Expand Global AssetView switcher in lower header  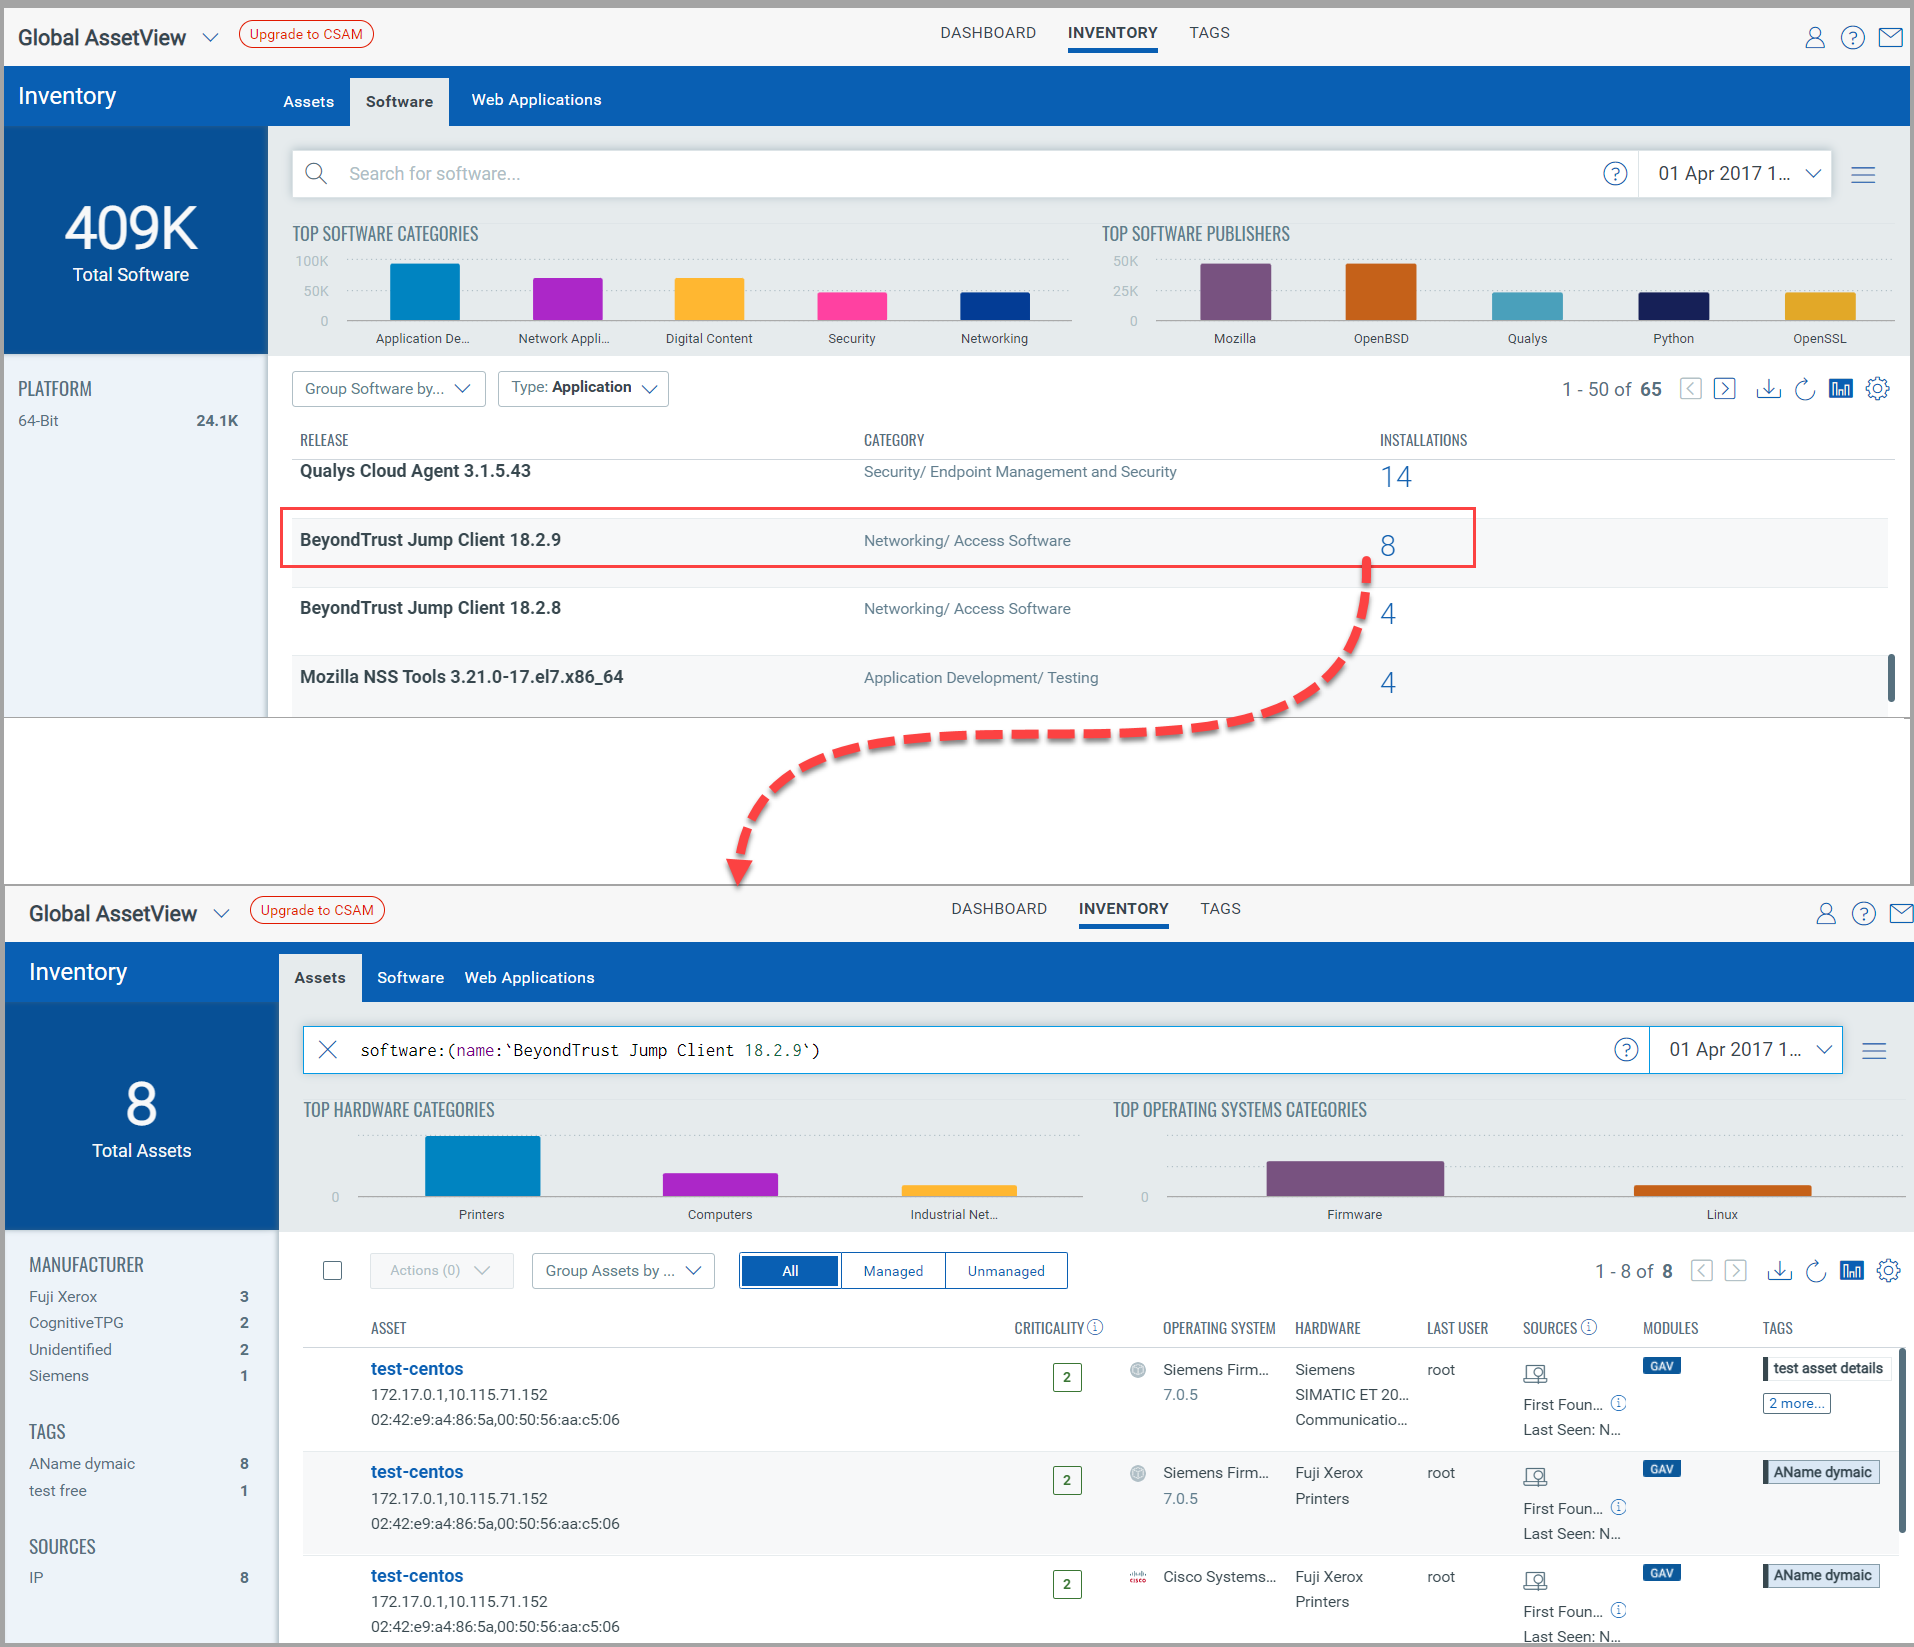tap(221, 914)
